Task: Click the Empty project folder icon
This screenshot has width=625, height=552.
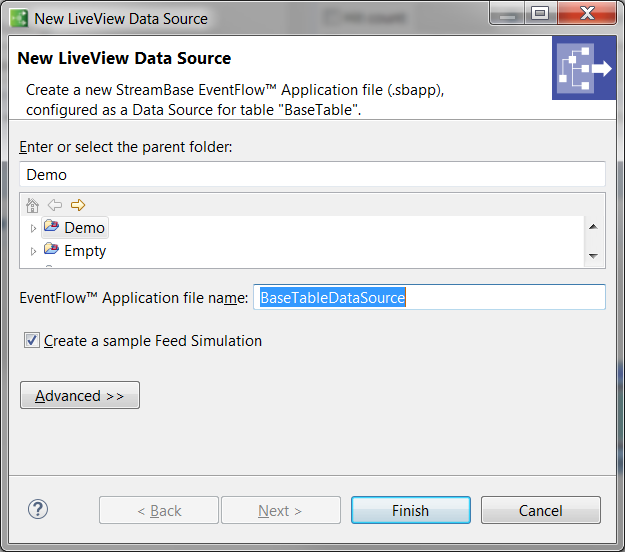Action: [x=51, y=250]
